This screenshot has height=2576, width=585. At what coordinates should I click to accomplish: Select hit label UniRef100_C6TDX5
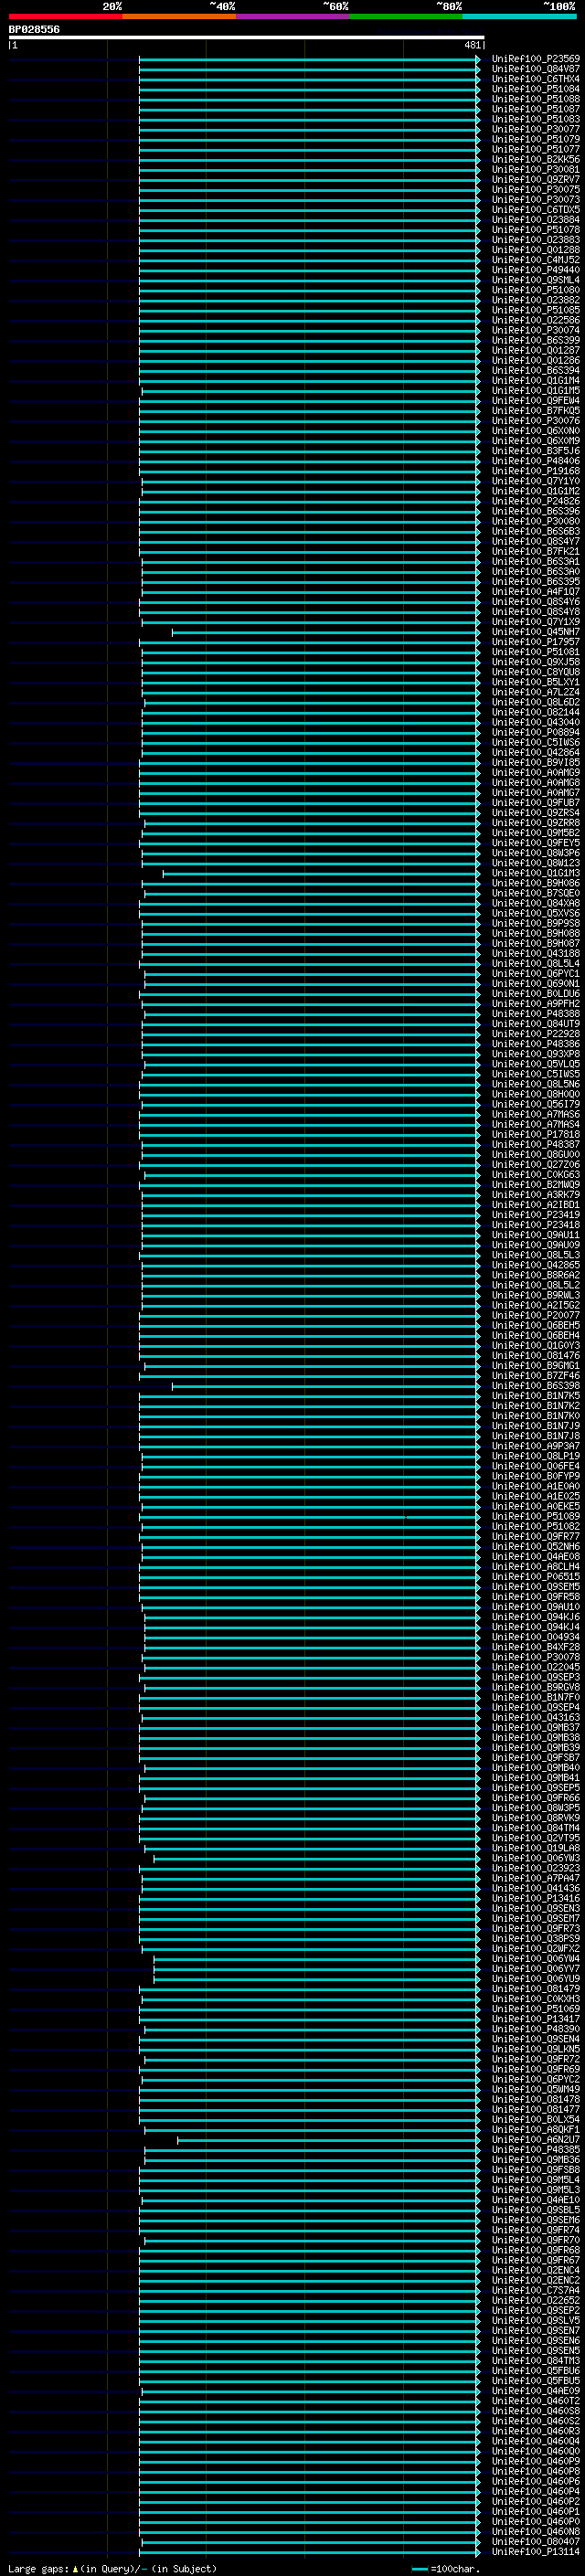coord(536,210)
